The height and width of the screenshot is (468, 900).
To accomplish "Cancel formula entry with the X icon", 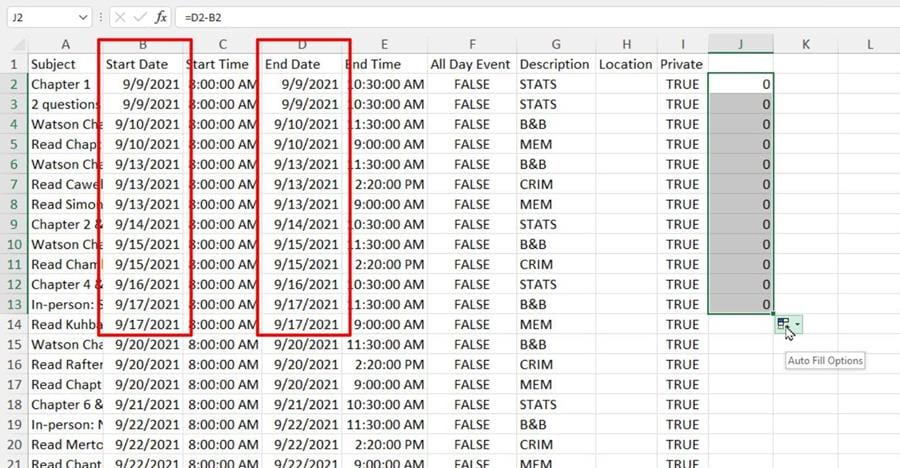I will click(x=120, y=17).
